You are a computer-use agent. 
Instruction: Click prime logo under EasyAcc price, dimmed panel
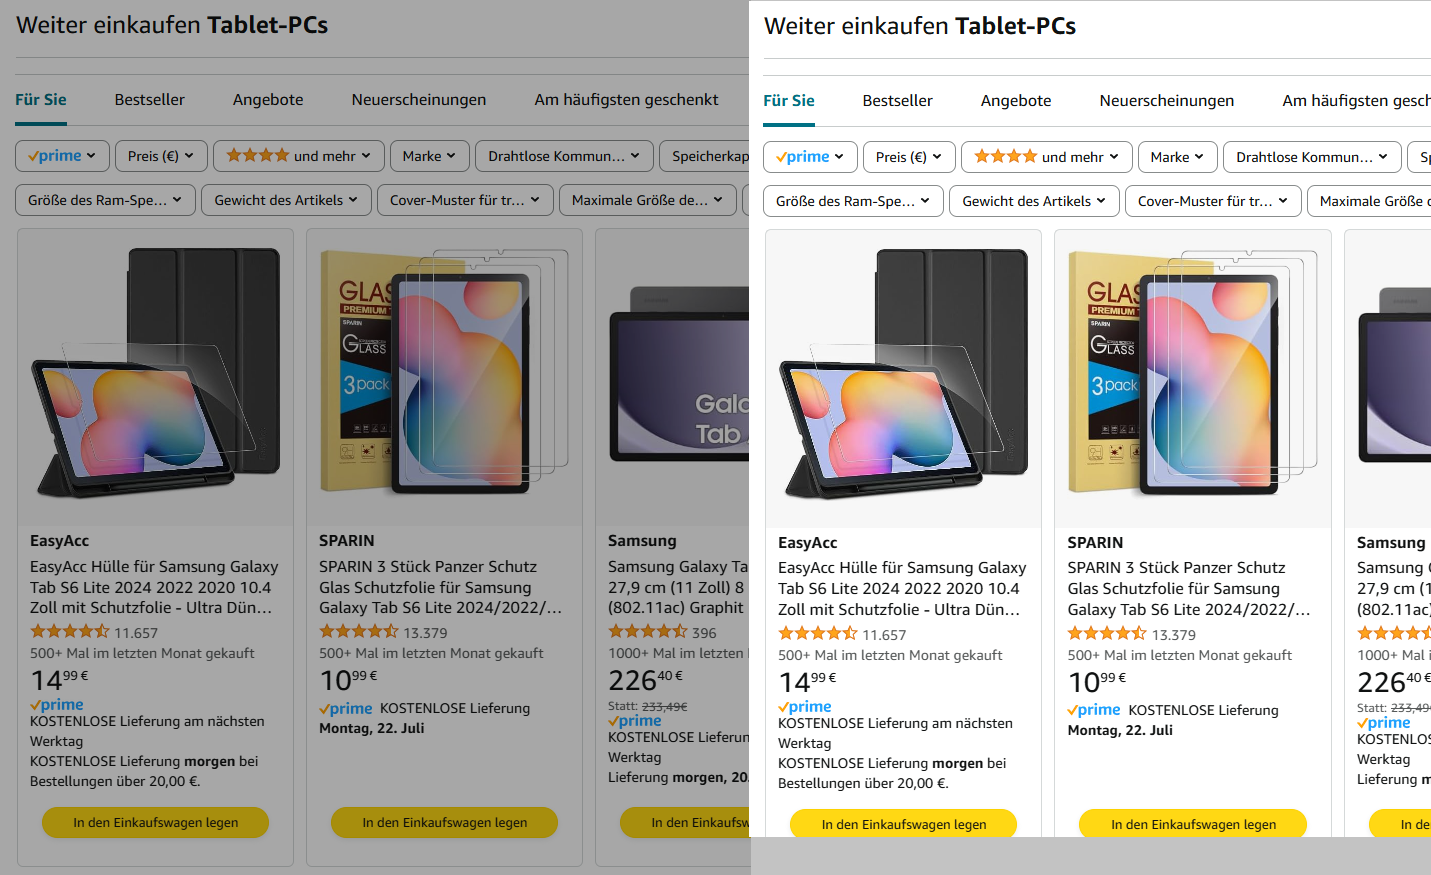[x=57, y=705]
